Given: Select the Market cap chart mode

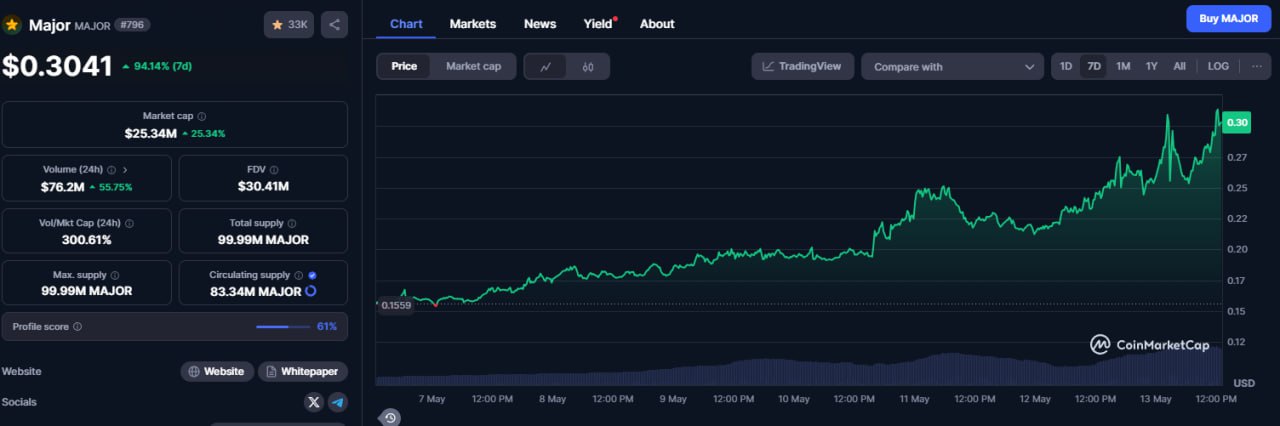Looking at the screenshot, I should pyautogui.click(x=473, y=66).
